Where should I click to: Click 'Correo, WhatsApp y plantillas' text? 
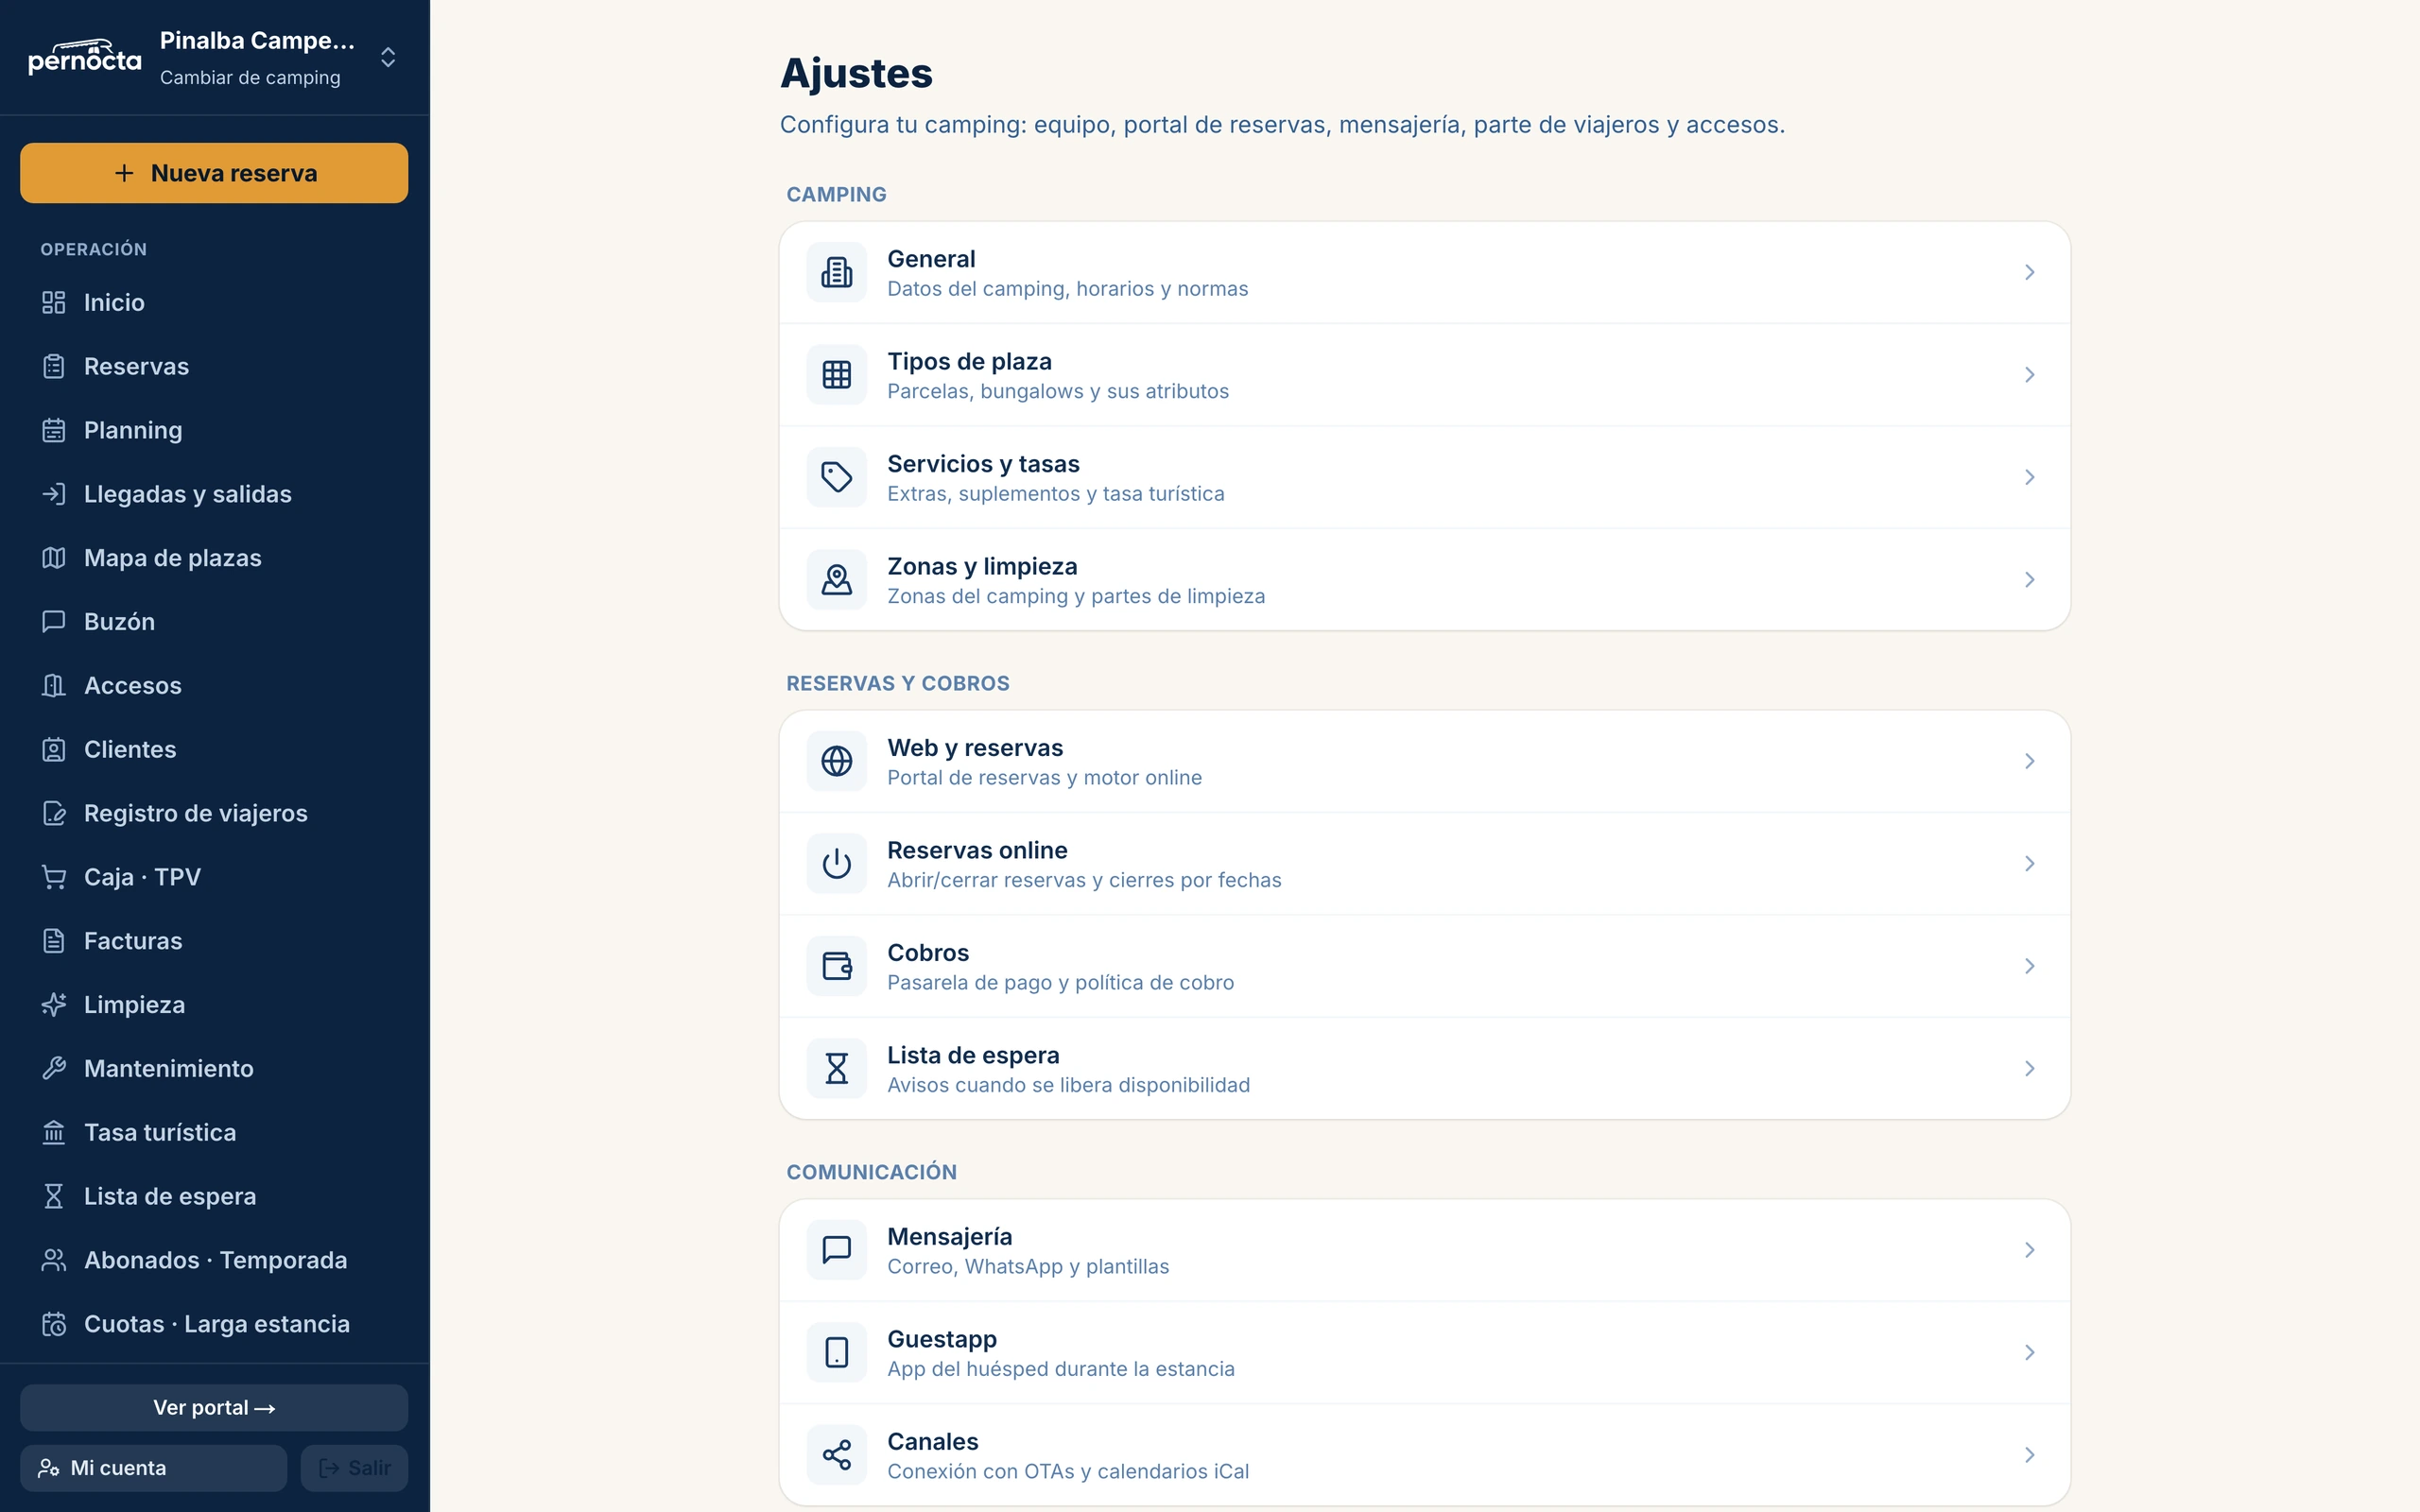(1028, 1267)
